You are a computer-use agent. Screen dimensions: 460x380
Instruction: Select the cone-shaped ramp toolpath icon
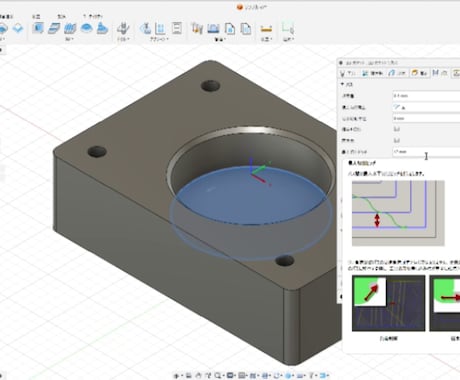pyautogui.click(x=102, y=28)
